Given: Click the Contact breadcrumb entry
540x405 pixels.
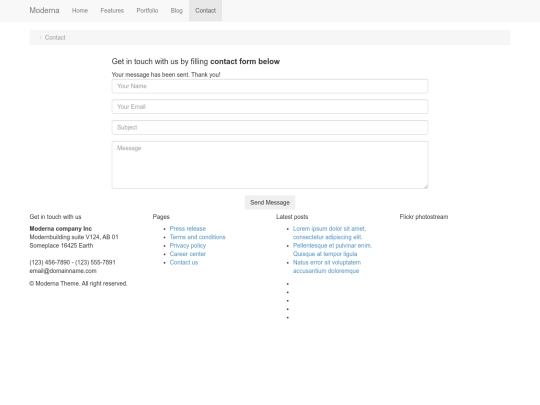Looking at the screenshot, I should 55,38.
